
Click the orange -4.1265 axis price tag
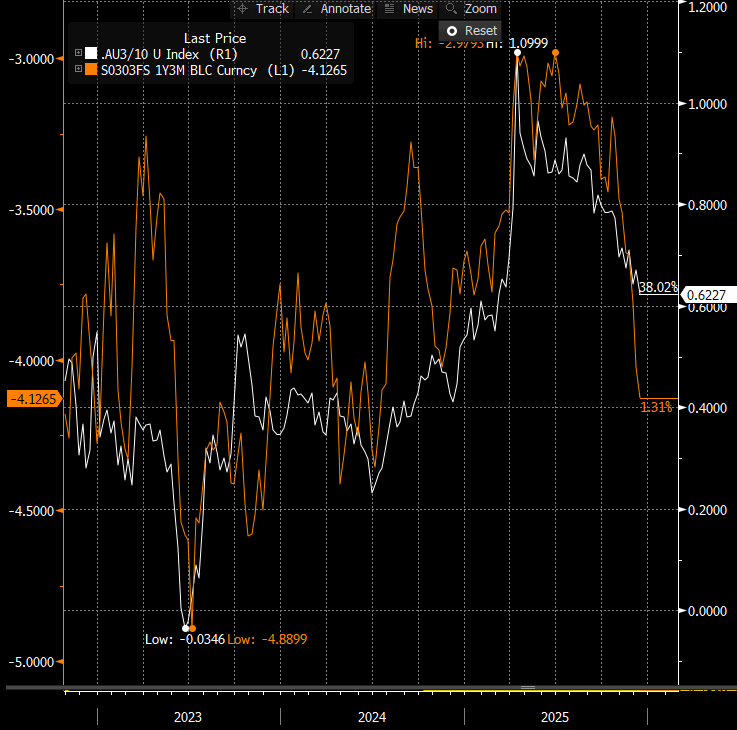33,400
